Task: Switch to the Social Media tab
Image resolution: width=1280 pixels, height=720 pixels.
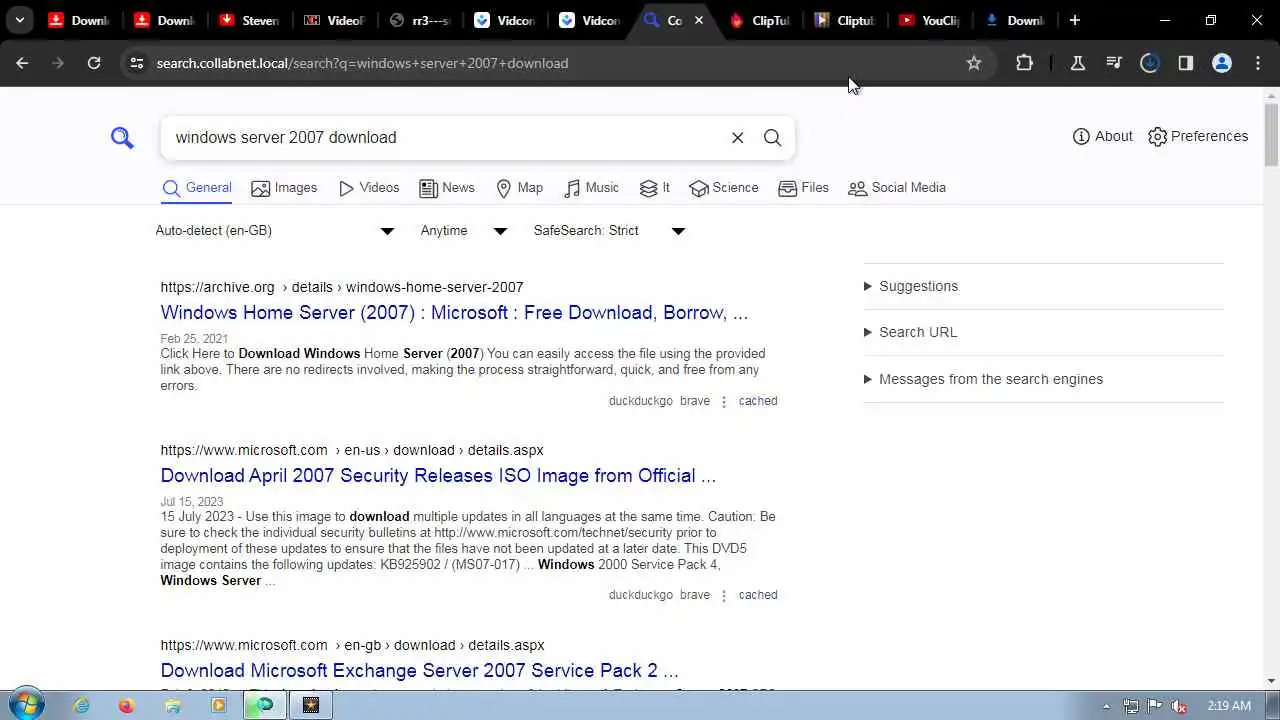Action: point(897,188)
